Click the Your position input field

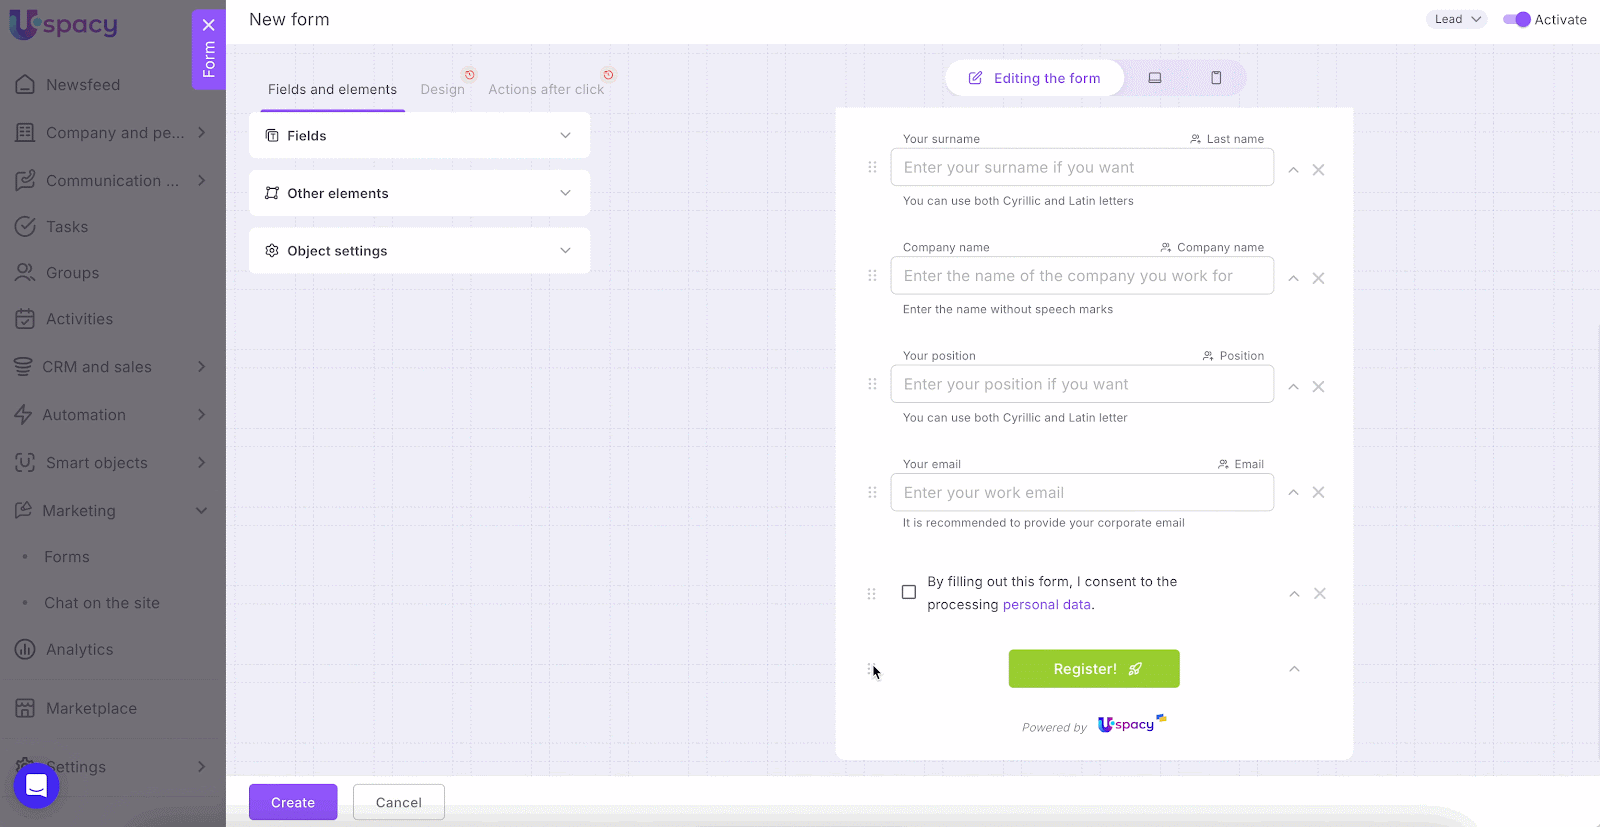(1082, 384)
